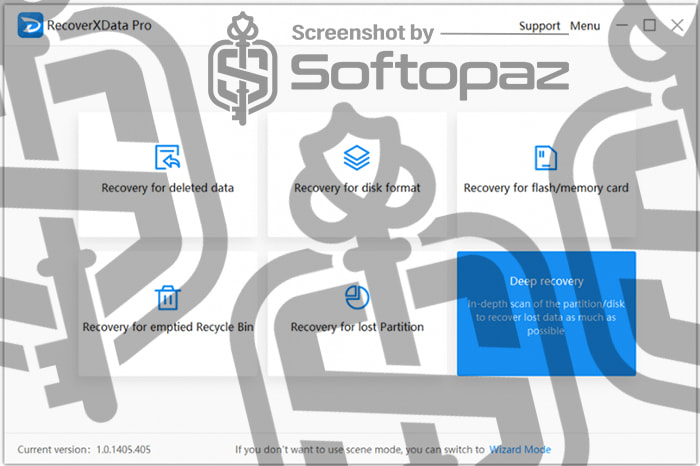700x466 pixels.
Task: Click the RecoverXData Pro title text
Action: pyautogui.click(x=99, y=25)
